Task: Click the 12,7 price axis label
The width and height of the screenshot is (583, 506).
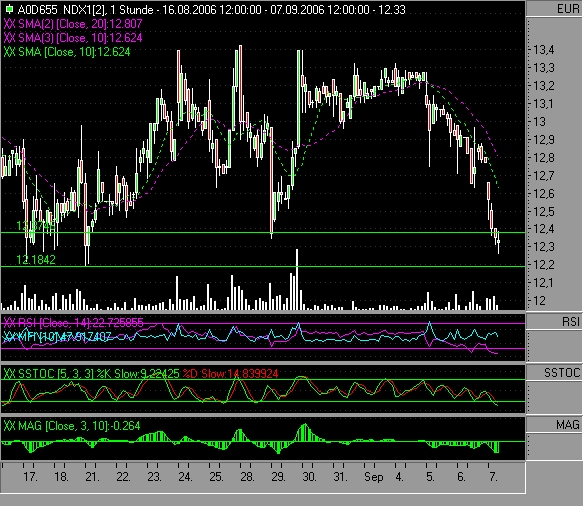Action: (544, 175)
